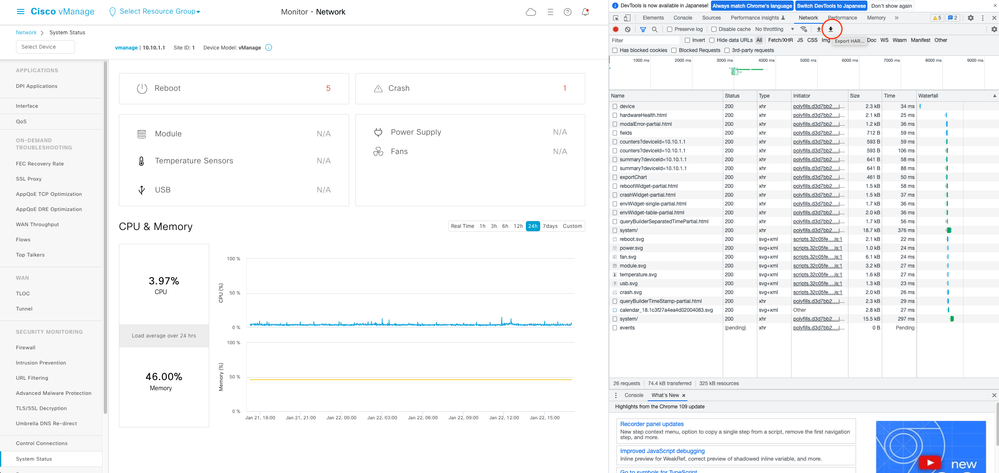Enable the Disable cache checkbox
This screenshot has height=473, width=999.
point(714,29)
